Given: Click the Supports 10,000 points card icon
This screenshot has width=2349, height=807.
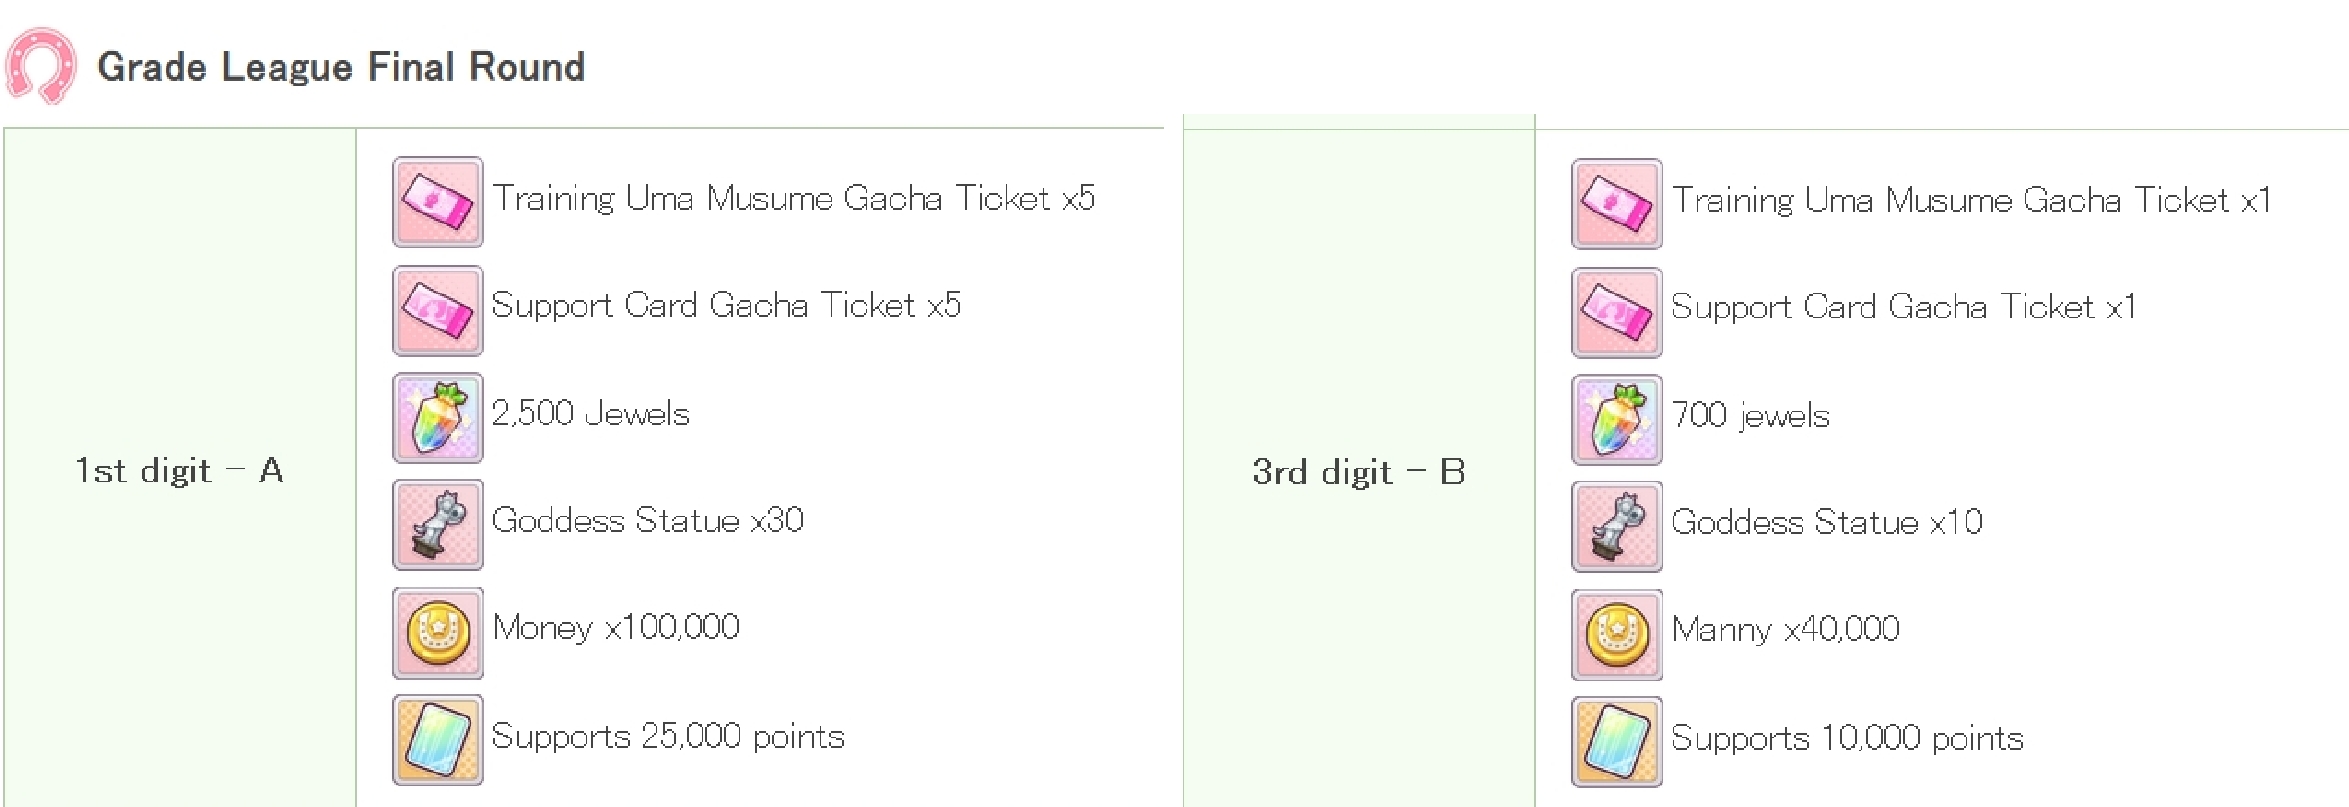Looking at the screenshot, I should [x=1617, y=742].
